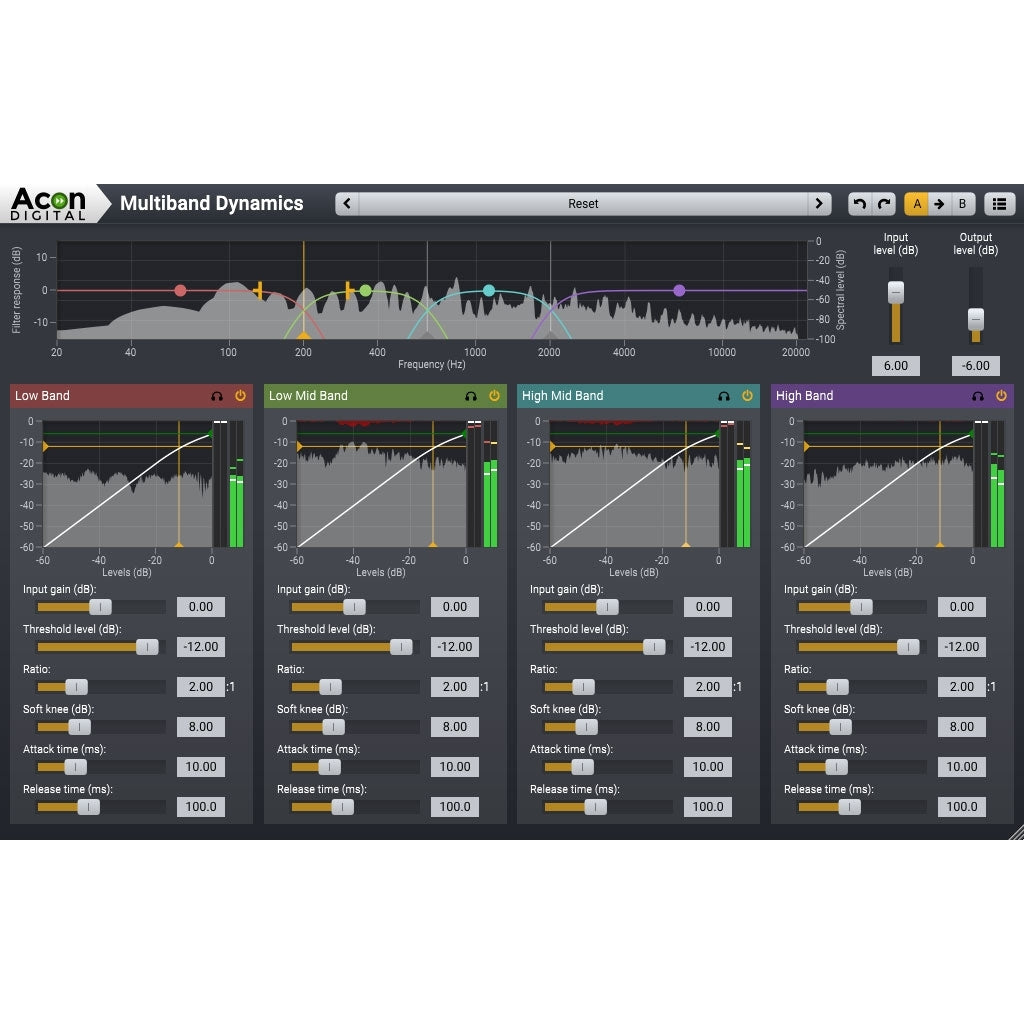Viewport: 1024px width, 1024px height.
Task: Go to next preset arrow
Action: pos(819,204)
